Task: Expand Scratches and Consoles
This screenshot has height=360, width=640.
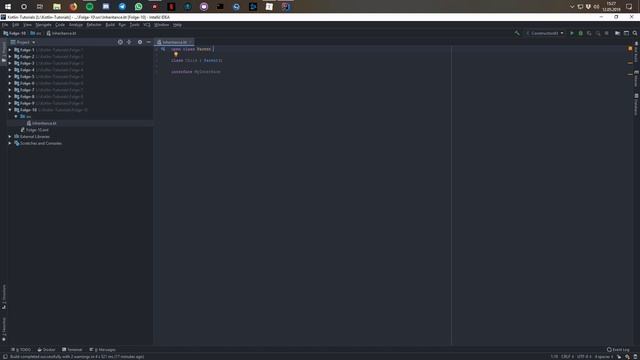Action: tap(10, 143)
